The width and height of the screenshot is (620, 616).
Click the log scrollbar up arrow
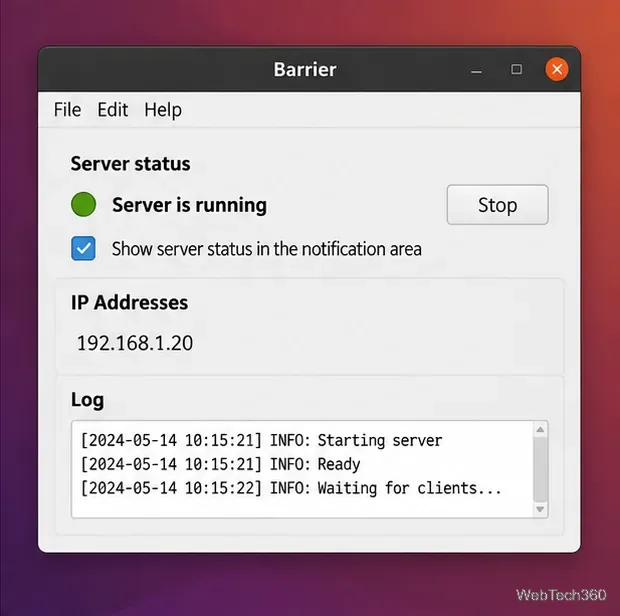pos(540,429)
